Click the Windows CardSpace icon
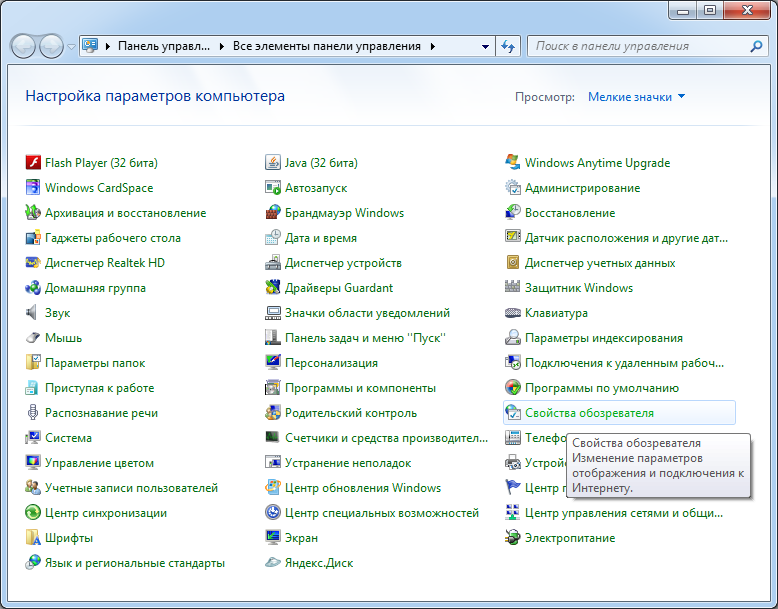The image size is (778, 609). click(x=33, y=188)
